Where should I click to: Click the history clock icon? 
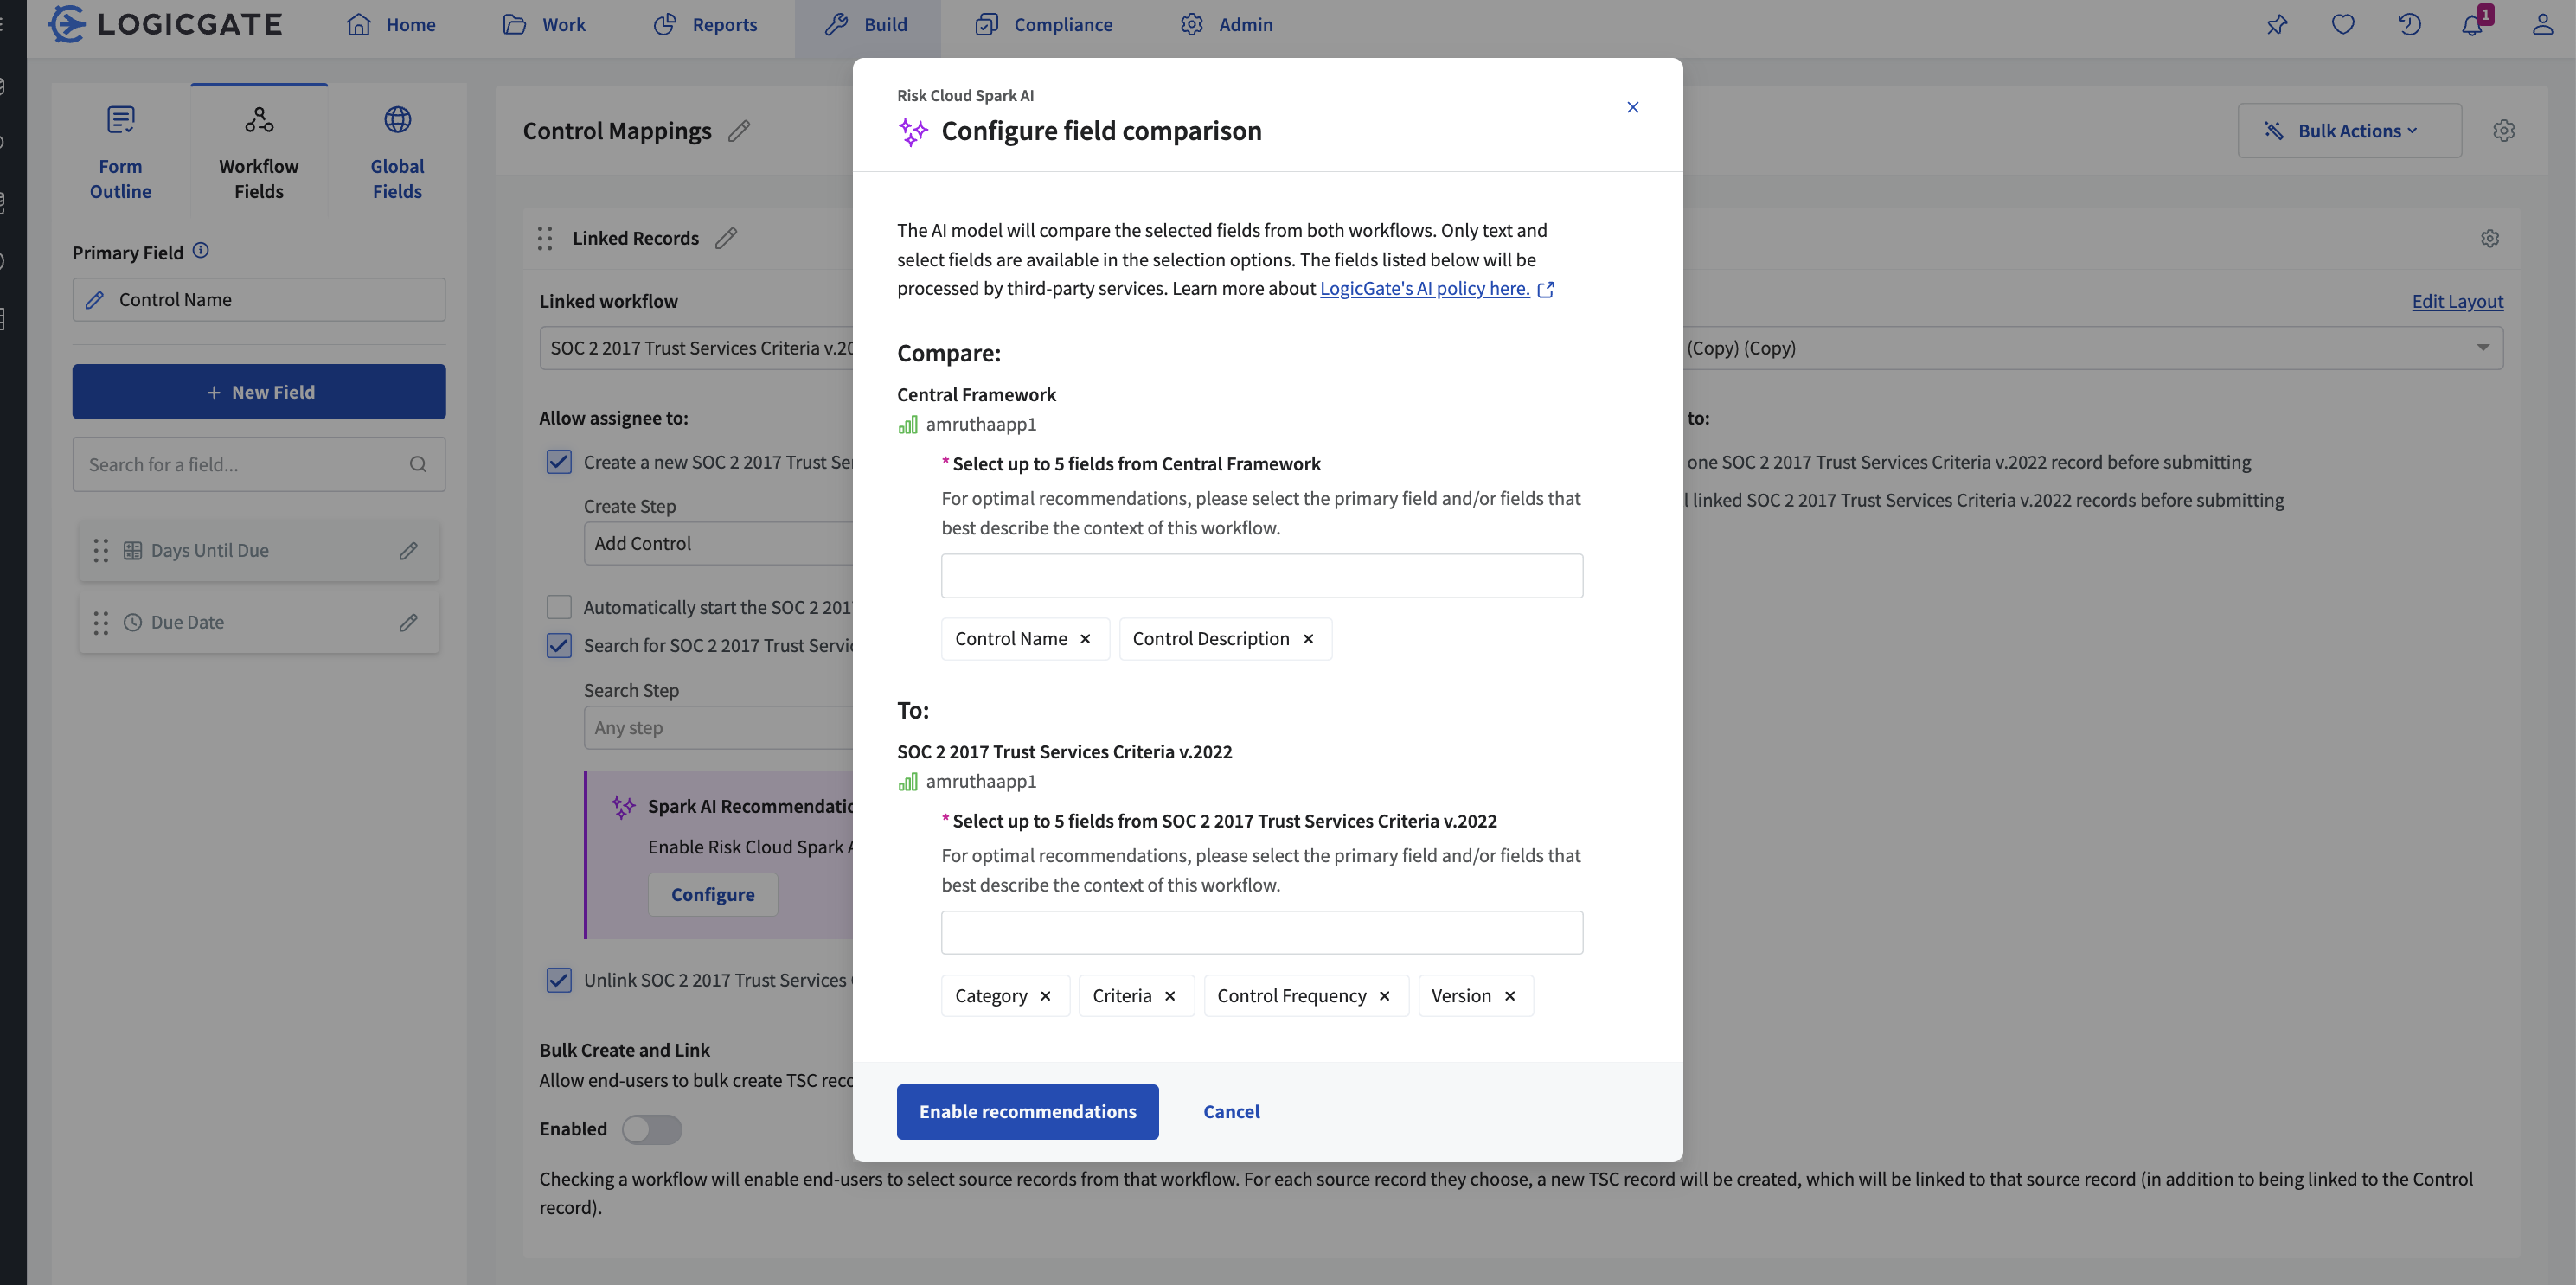(x=2409, y=25)
